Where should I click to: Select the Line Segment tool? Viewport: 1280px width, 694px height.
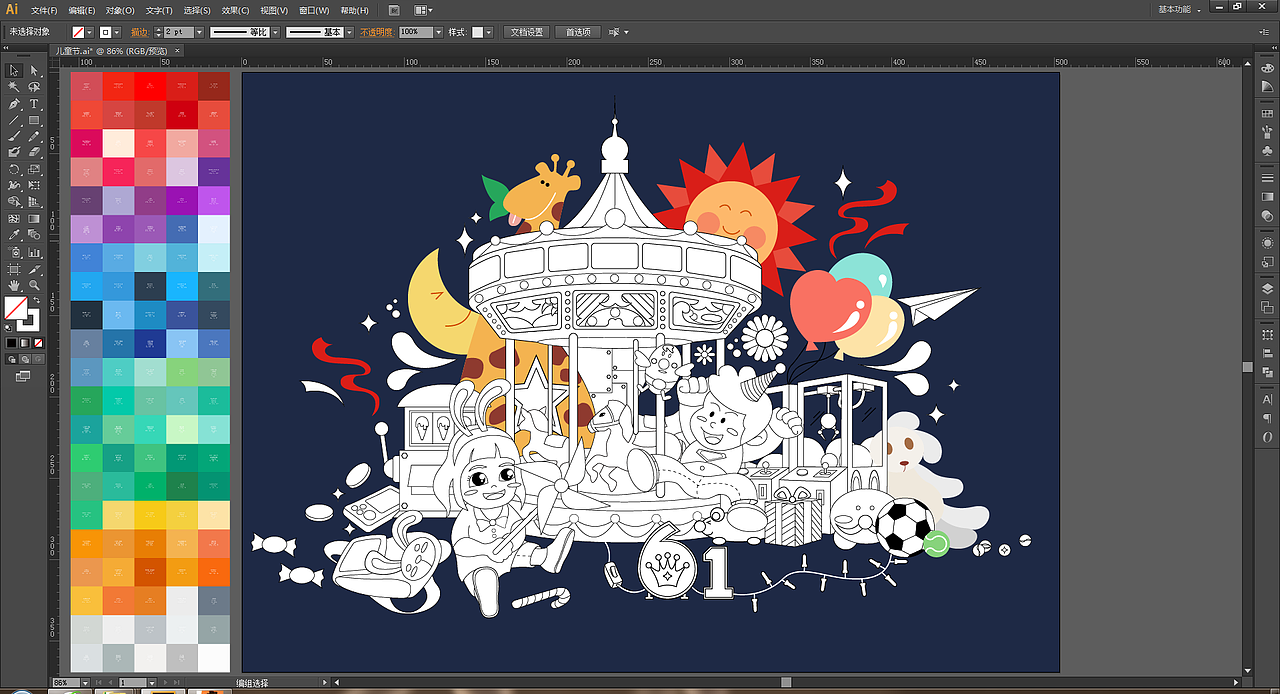(x=14, y=119)
